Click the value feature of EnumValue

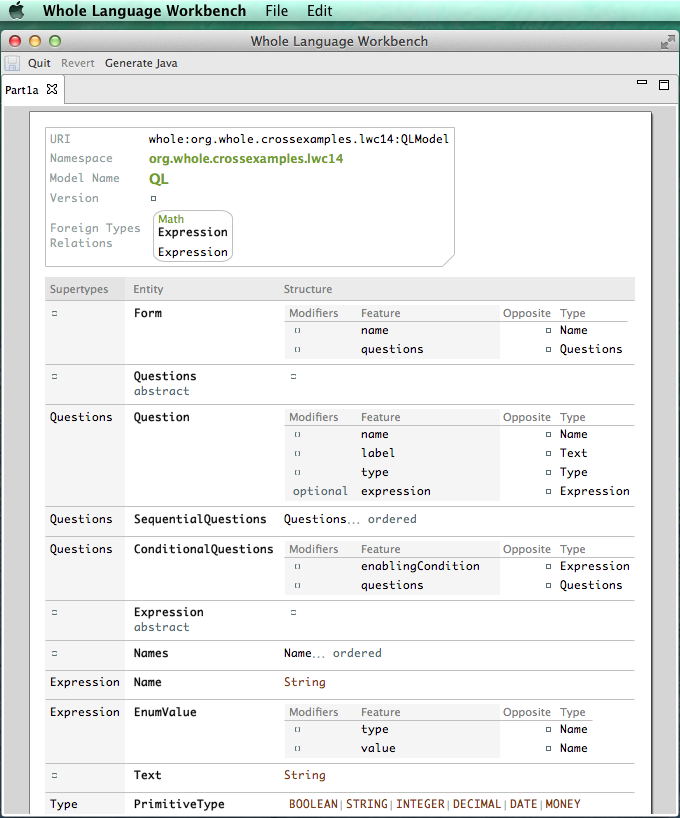pos(378,748)
